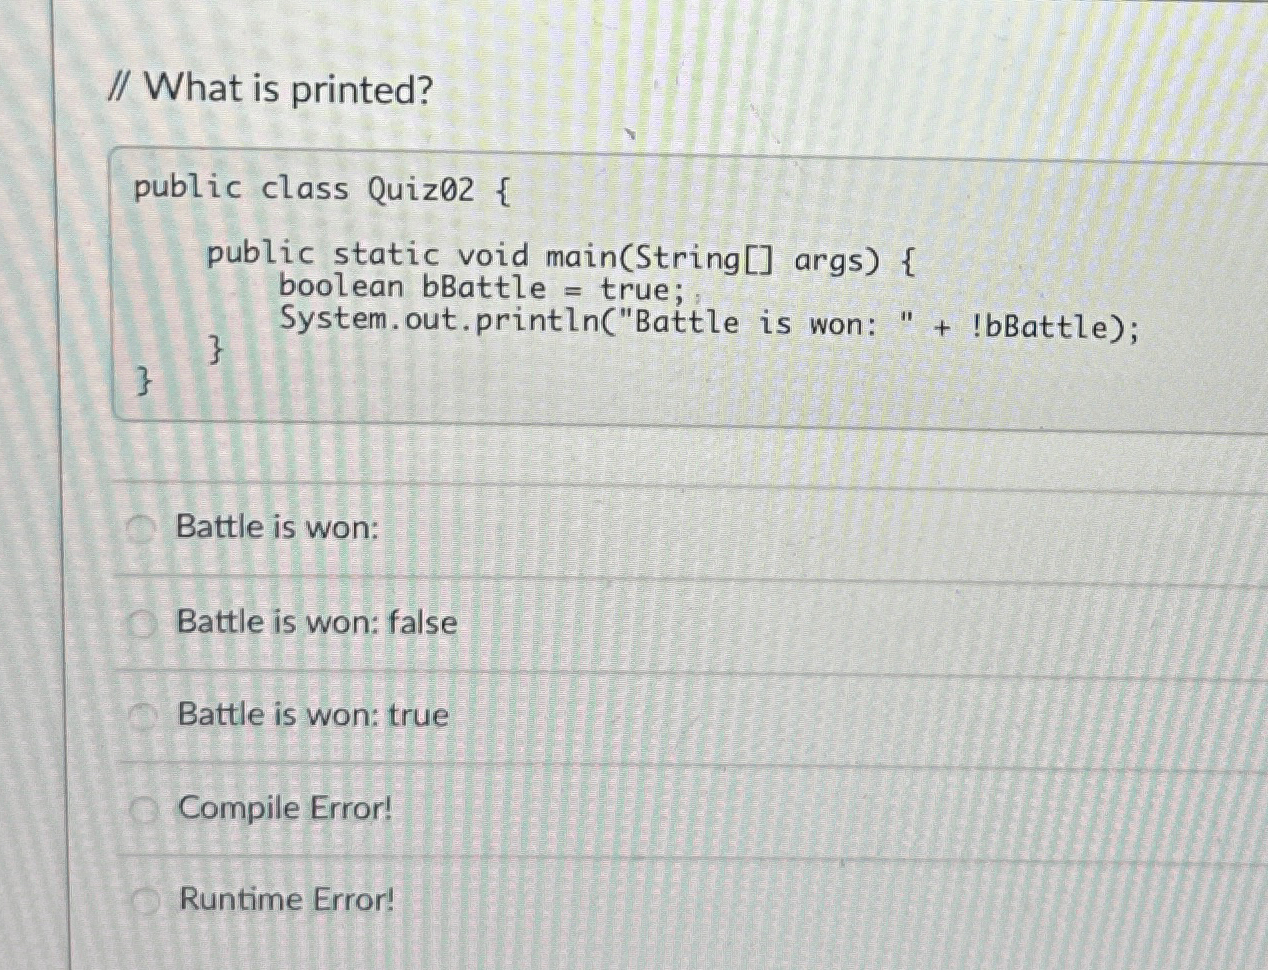Click the closing brace of the main method

(215, 348)
